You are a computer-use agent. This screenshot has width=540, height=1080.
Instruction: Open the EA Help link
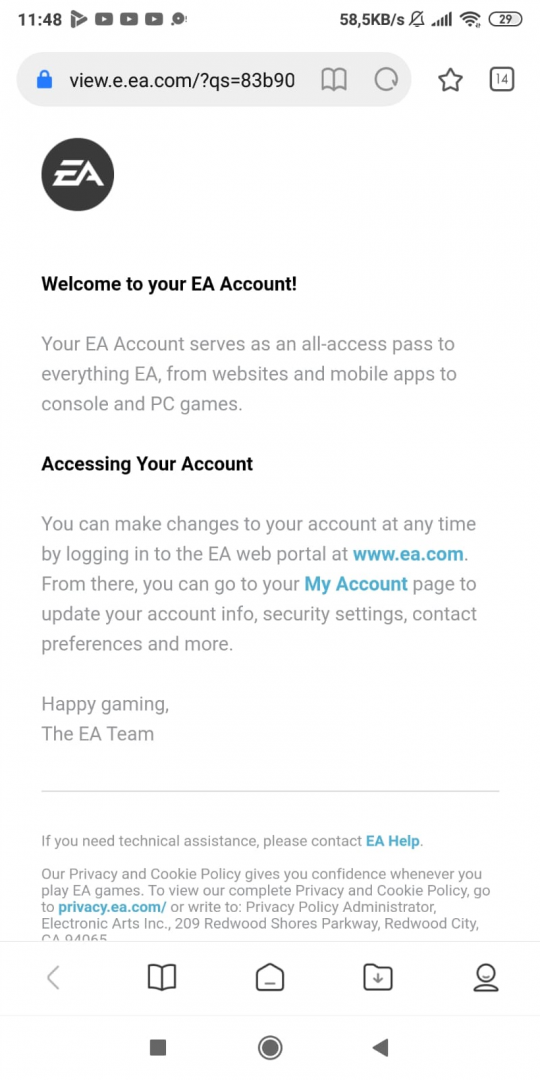(x=393, y=841)
